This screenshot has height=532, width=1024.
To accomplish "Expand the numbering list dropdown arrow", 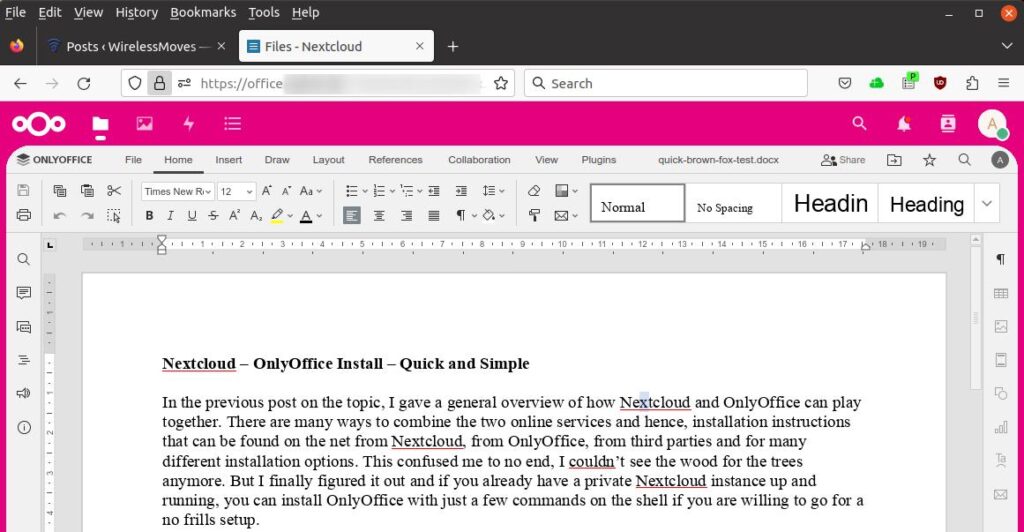I will tap(392, 191).
